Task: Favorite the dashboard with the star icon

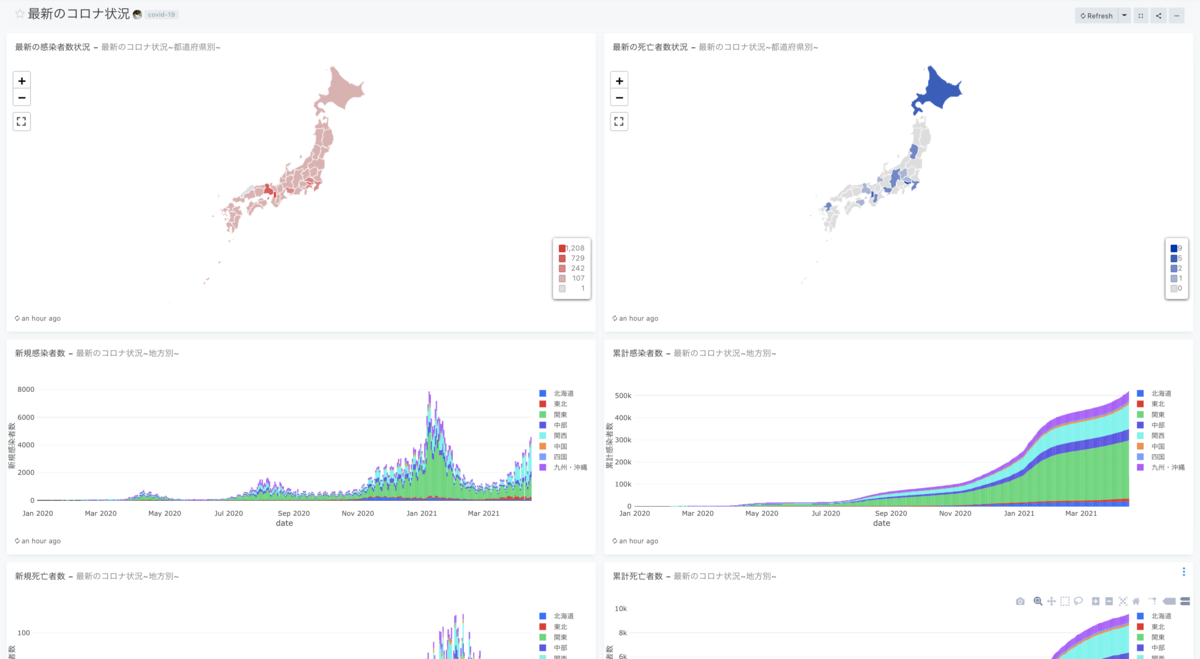Action: (x=19, y=14)
